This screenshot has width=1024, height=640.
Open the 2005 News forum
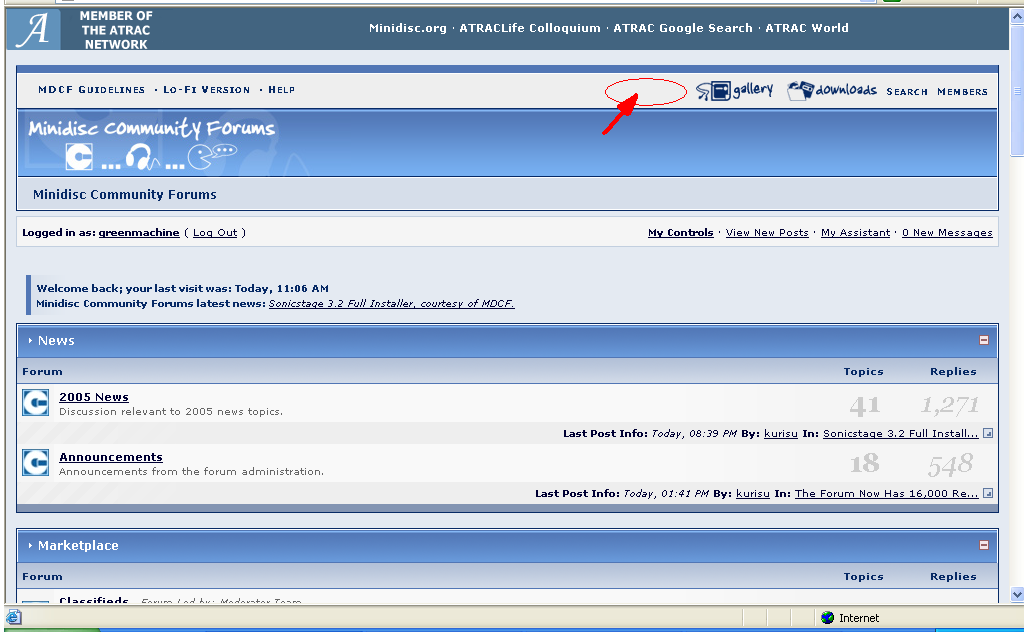coord(93,397)
